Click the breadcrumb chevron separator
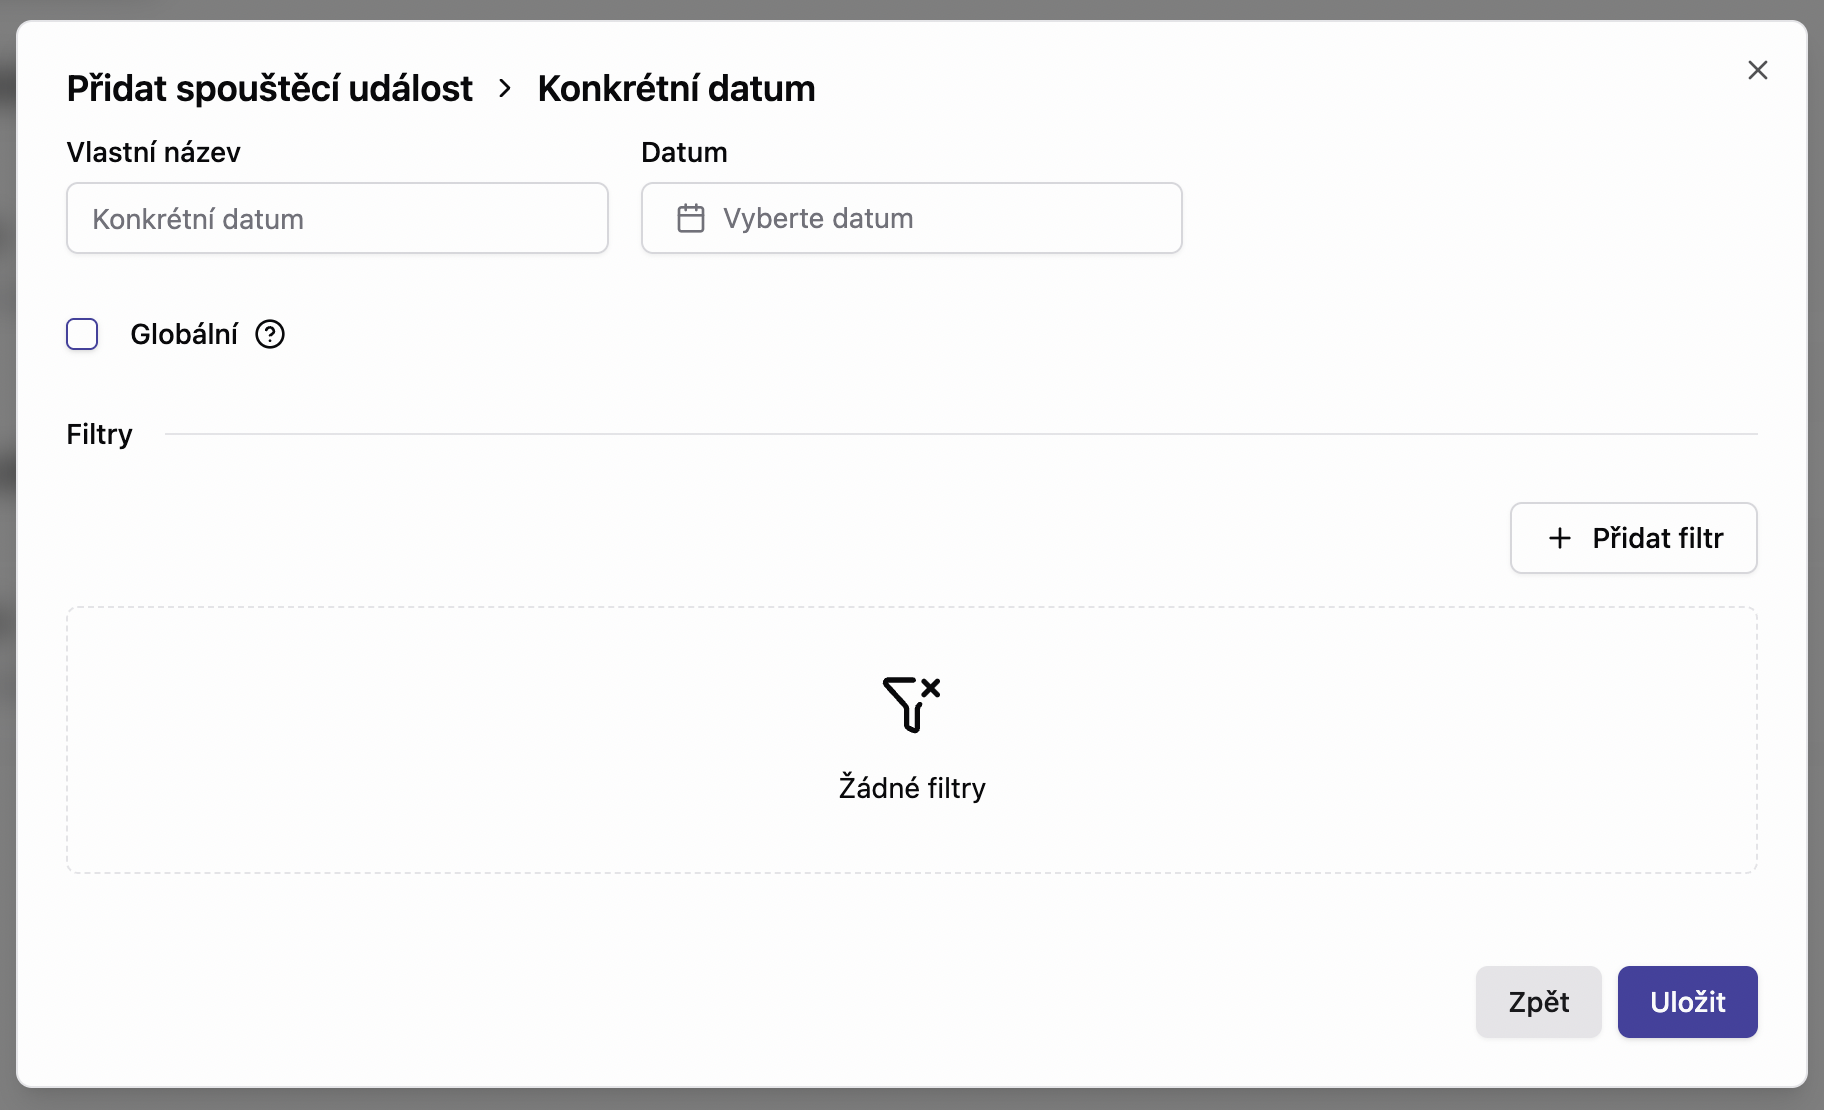Screen dimensions: 1824x1110 (x=505, y=89)
